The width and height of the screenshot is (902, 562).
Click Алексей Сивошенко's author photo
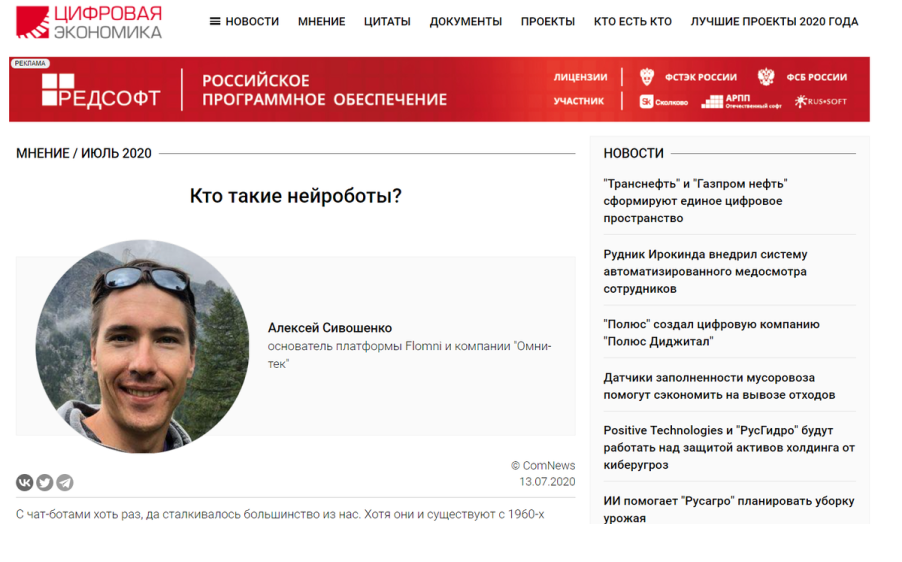[142, 346]
